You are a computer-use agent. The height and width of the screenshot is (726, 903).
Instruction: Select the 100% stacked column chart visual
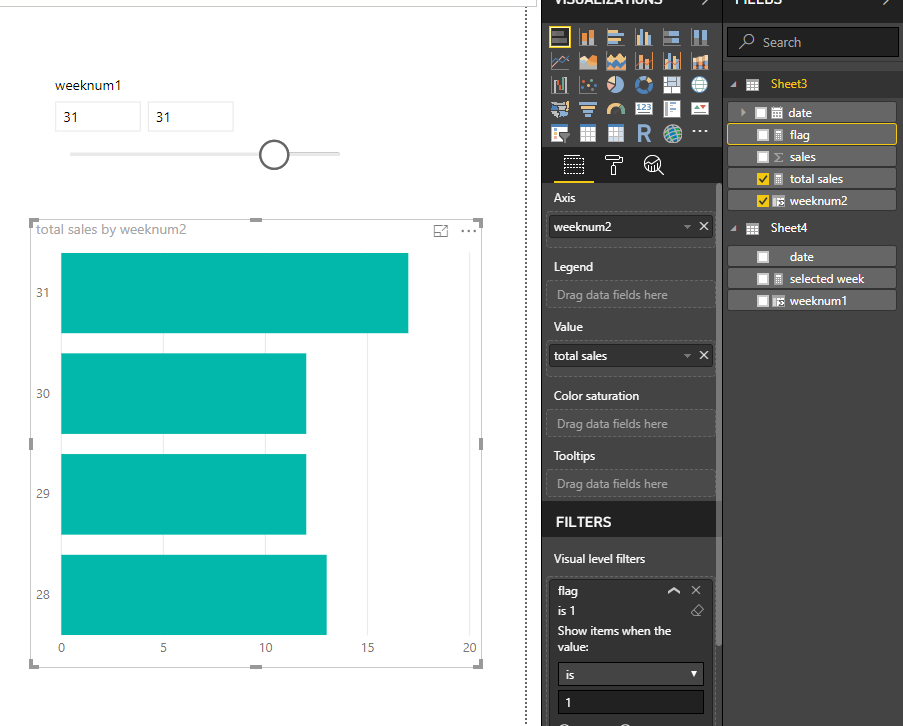pos(700,37)
